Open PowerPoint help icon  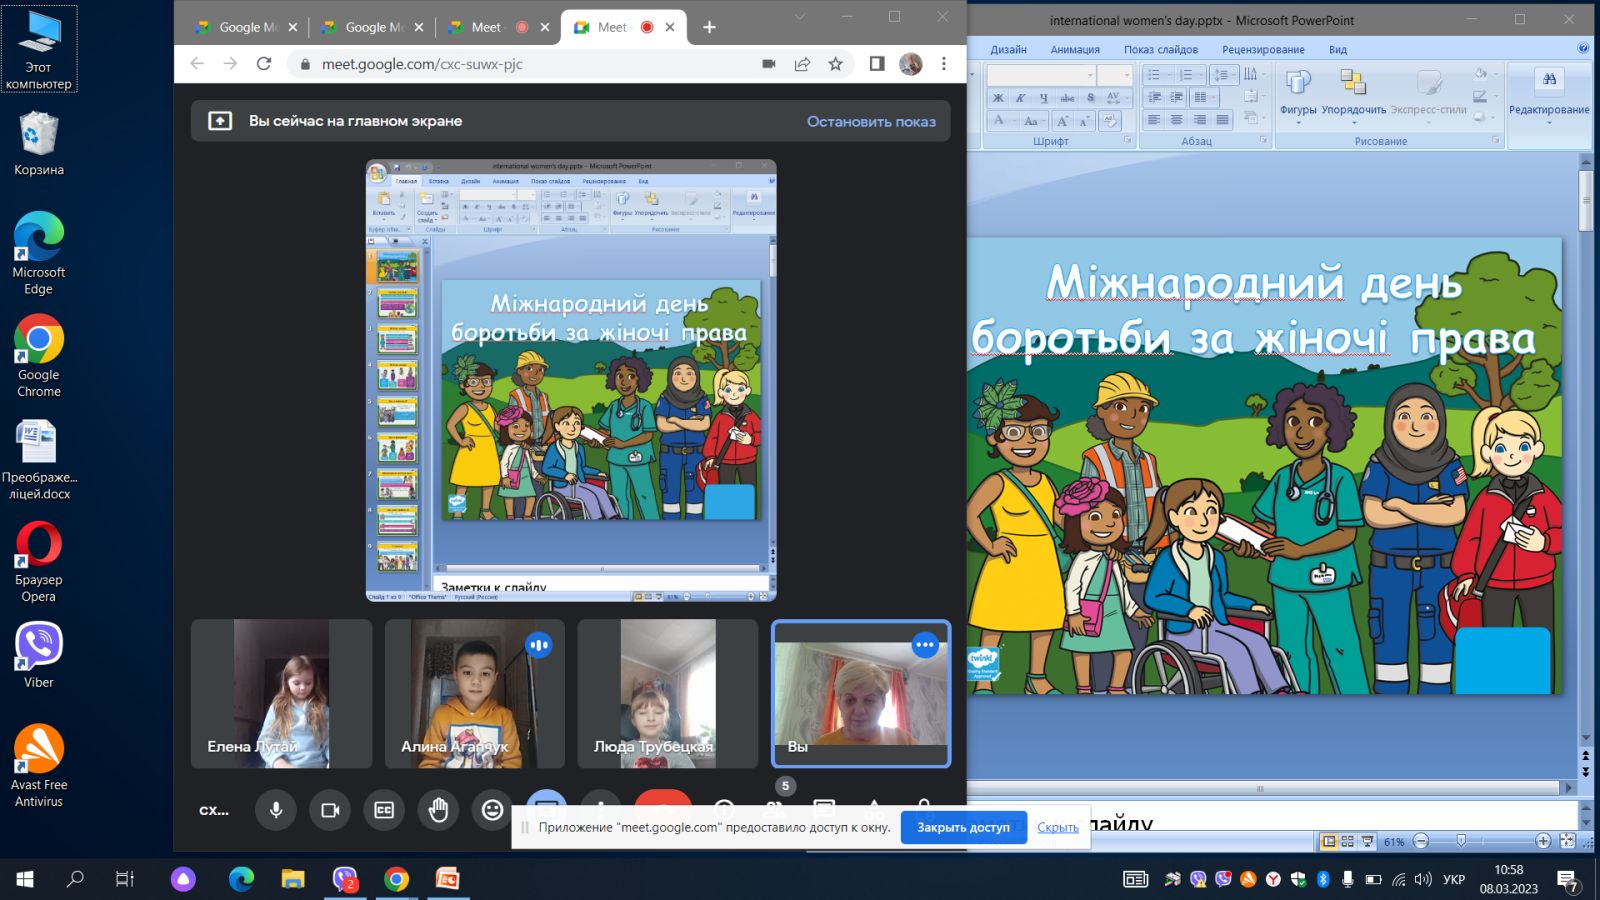(x=1583, y=48)
